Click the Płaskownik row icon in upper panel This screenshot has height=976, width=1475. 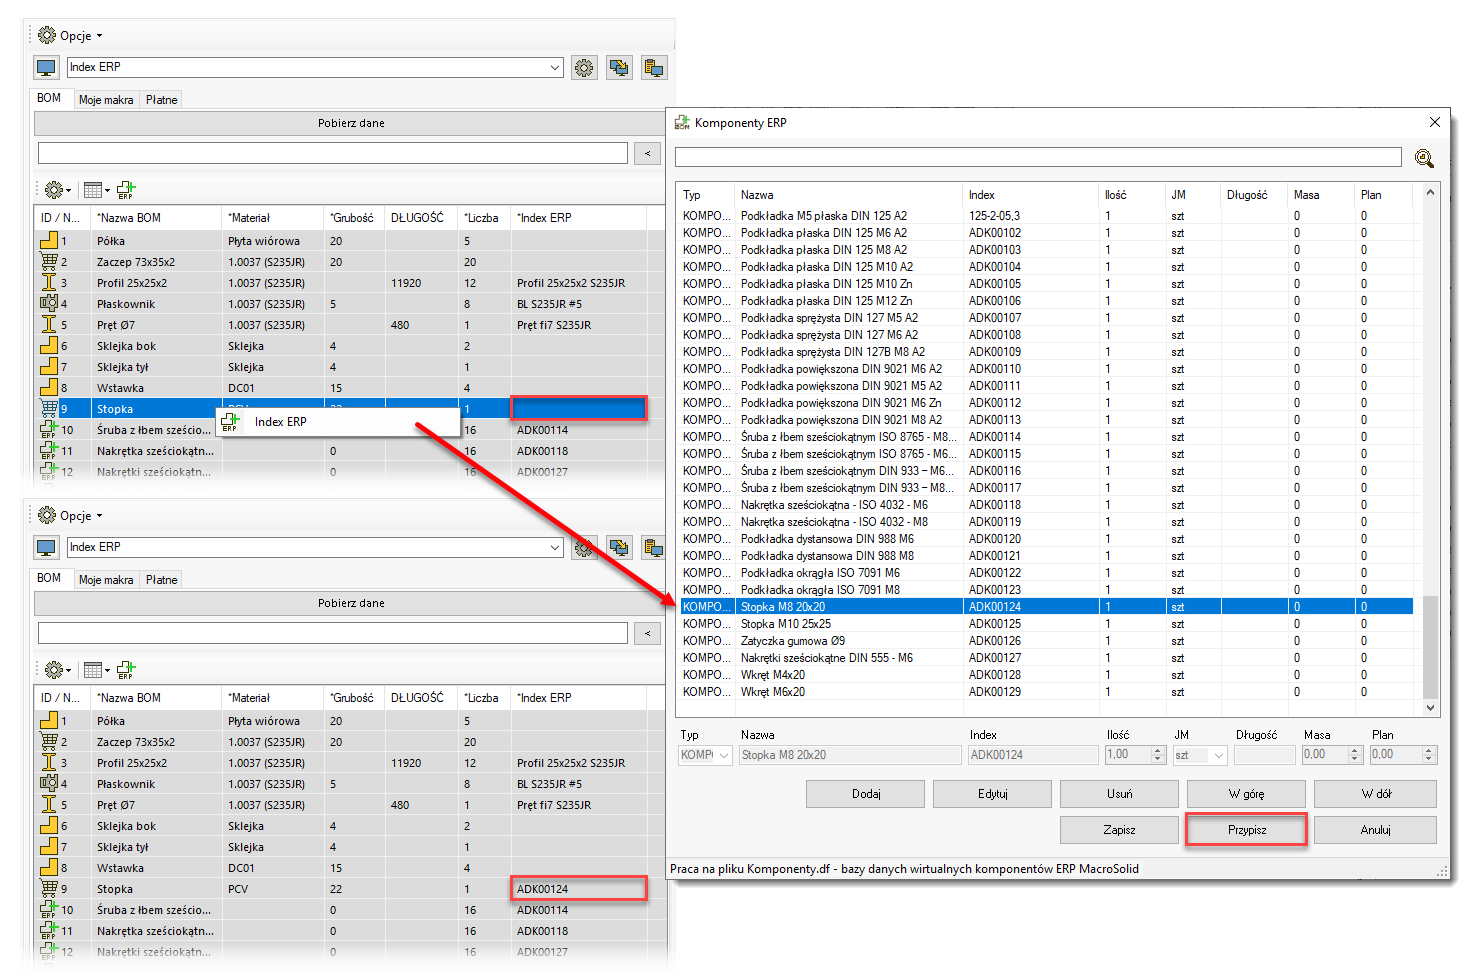(x=49, y=304)
